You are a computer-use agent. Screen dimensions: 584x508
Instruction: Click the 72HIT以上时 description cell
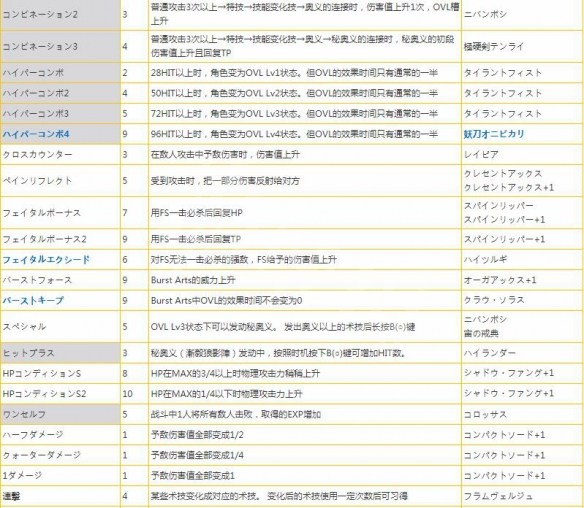point(305,114)
